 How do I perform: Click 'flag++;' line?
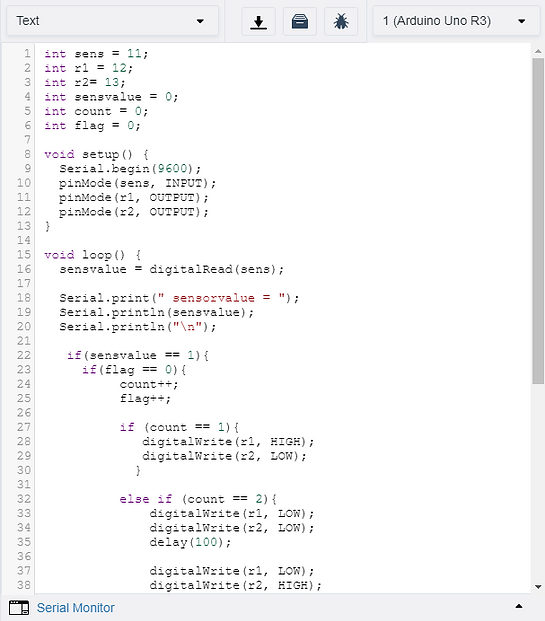point(145,398)
